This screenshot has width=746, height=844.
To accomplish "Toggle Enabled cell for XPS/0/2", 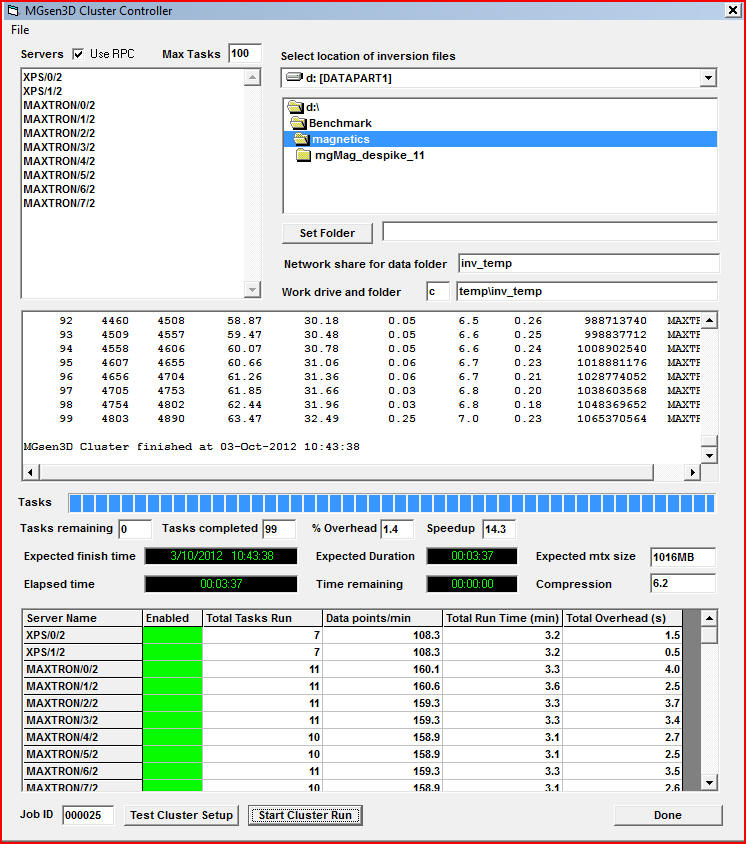I will pyautogui.click(x=172, y=635).
